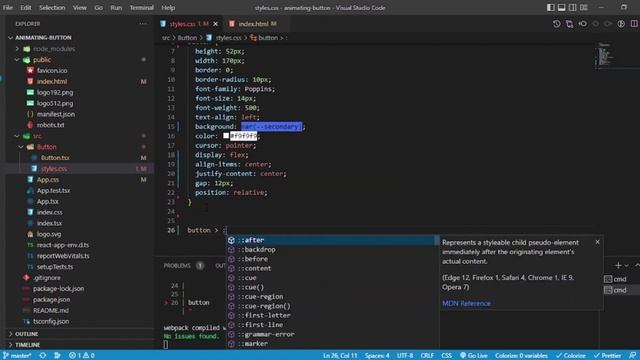The width and height of the screenshot is (640, 360).
Task: Open reportWebVitals.ts file
Action: (63, 256)
